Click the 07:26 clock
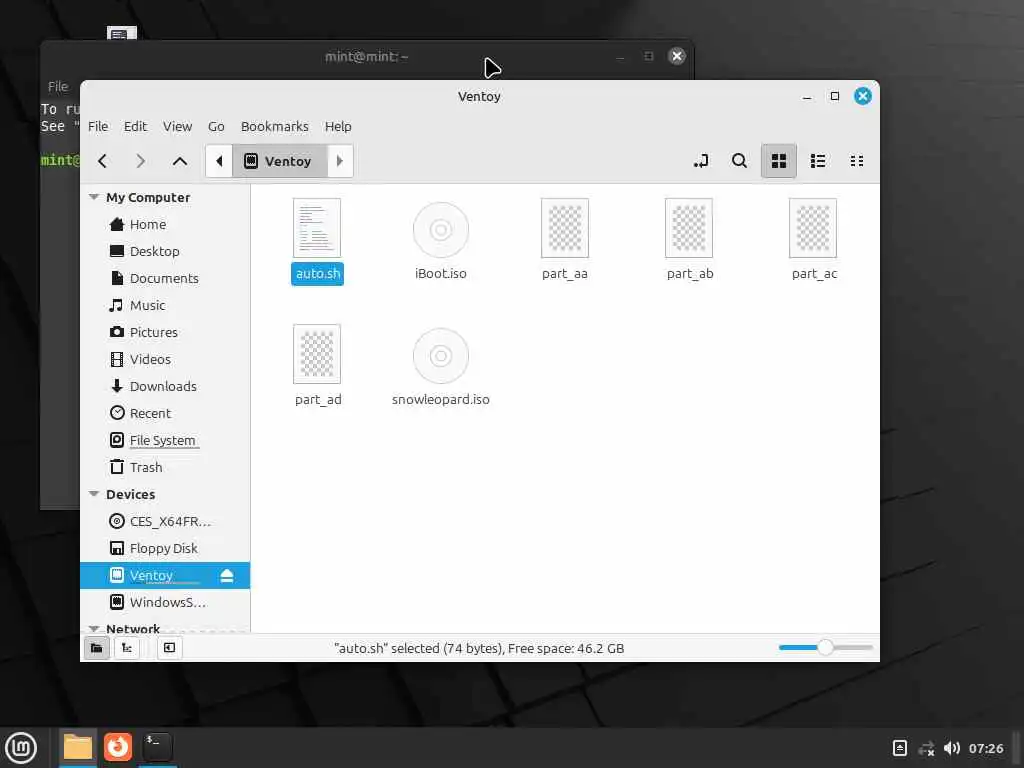The width and height of the screenshot is (1024, 768). (986, 748)
